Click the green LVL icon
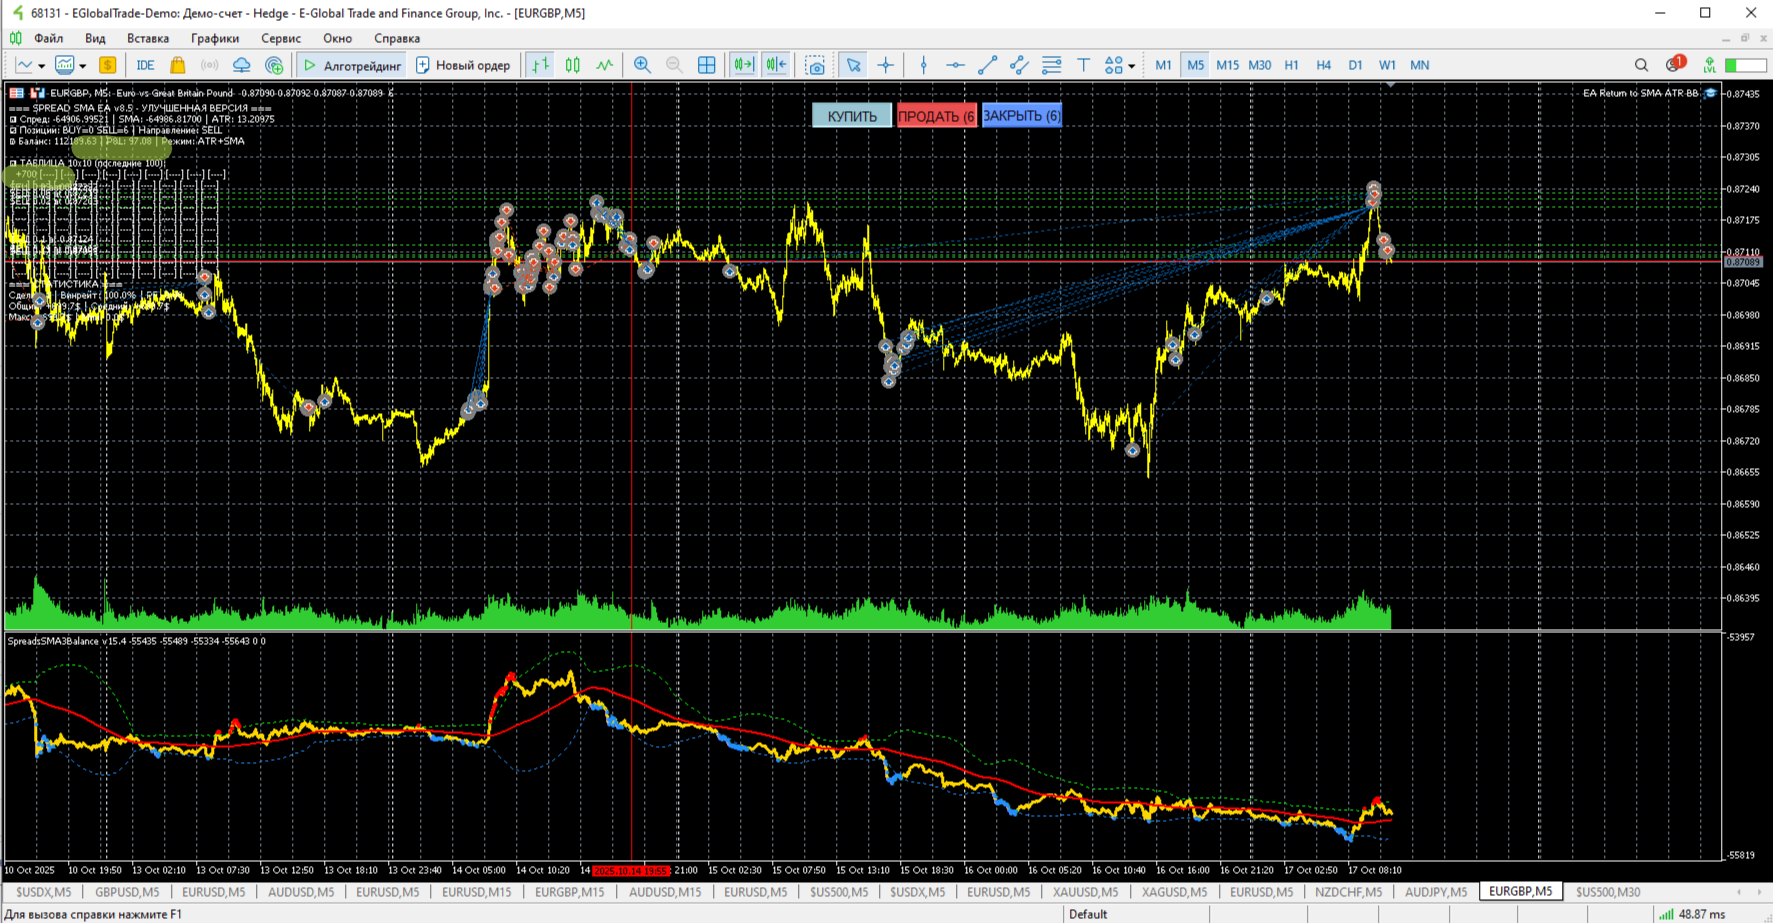The height and width of the screenshot is (923, 1773). coord(1709,65)
